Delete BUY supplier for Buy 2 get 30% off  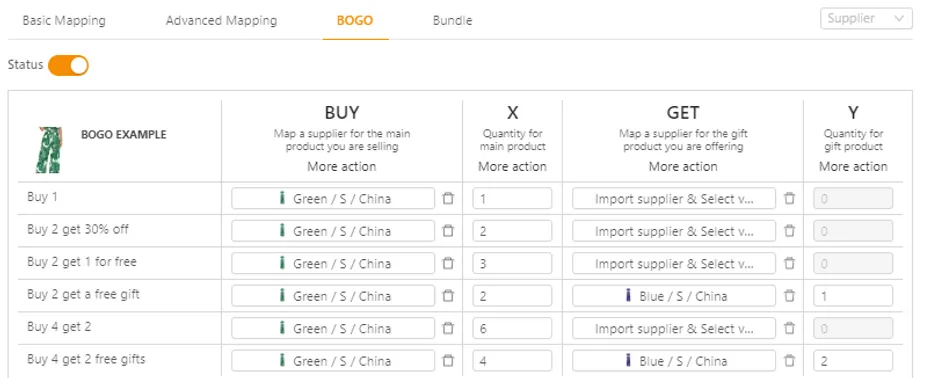(x=448, y=231)
